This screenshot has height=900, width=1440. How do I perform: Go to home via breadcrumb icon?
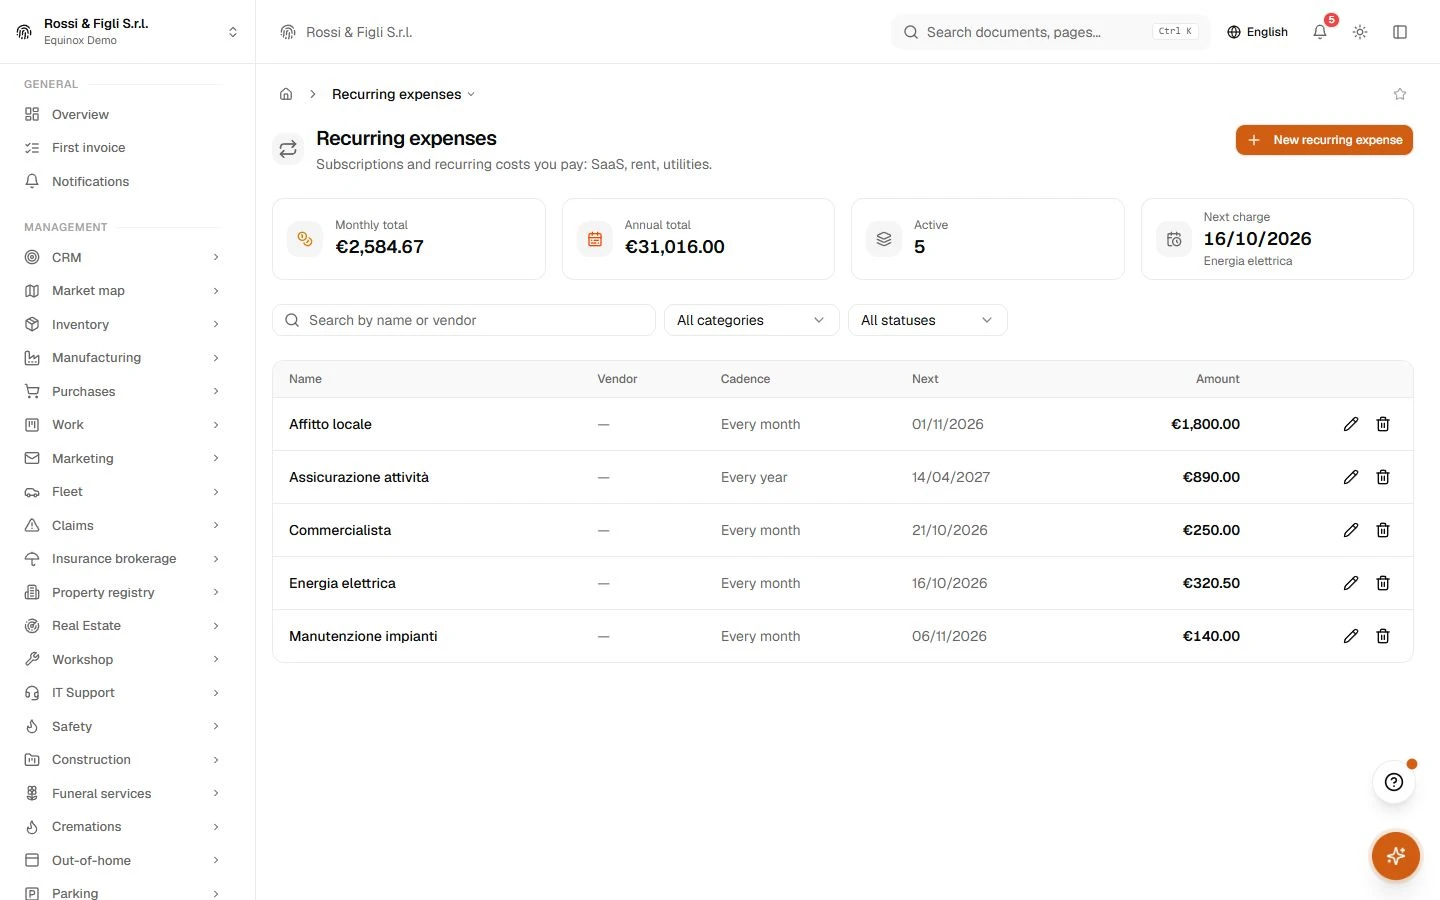tap(286, 94)
